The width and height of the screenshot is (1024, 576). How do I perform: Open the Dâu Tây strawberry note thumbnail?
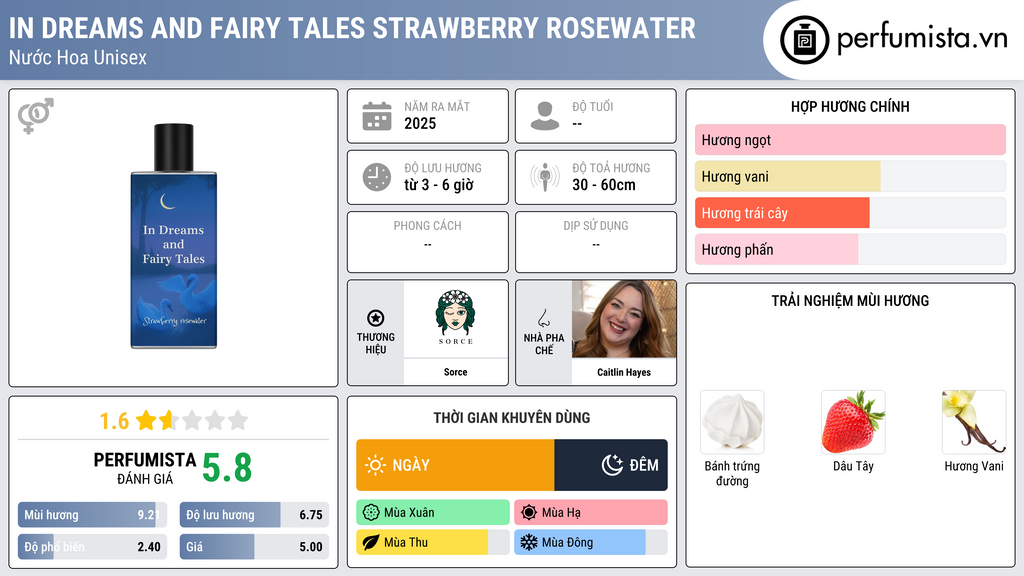pos(853,422)
